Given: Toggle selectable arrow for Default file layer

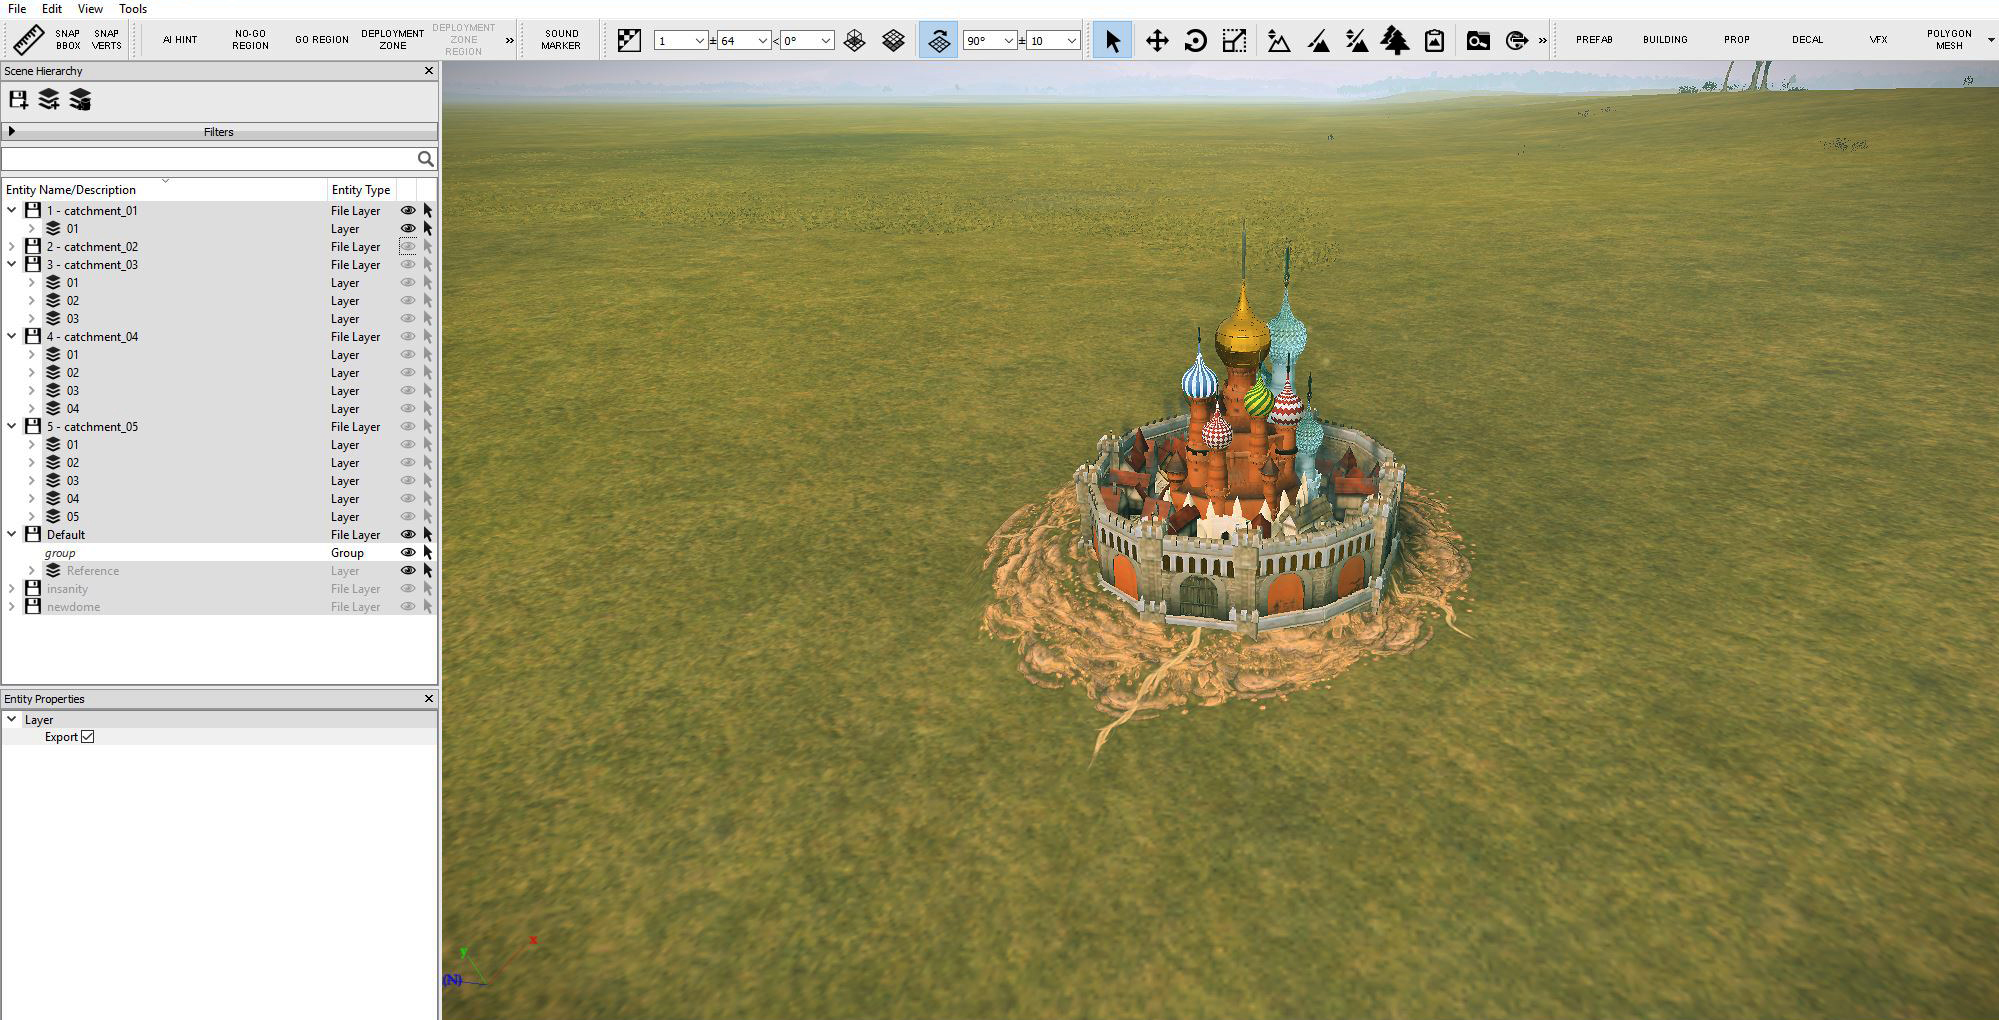Looking at the screenshot, I should 428,535.
